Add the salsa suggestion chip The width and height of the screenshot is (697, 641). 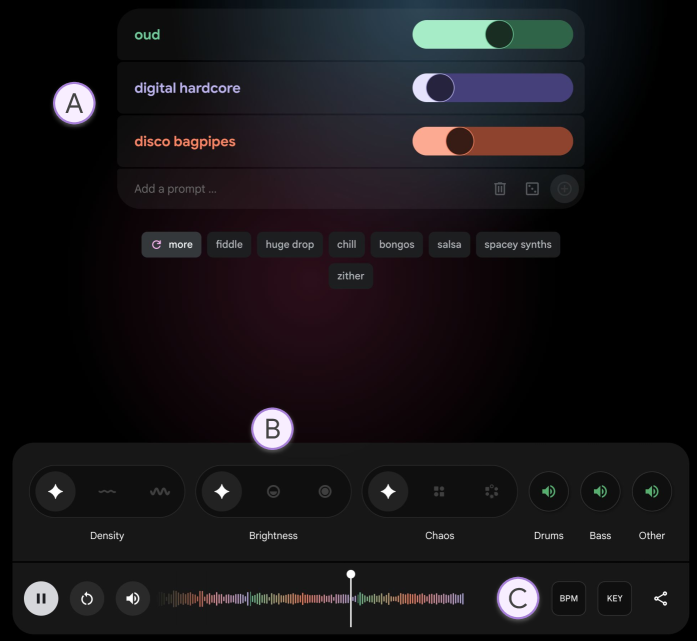449,244
